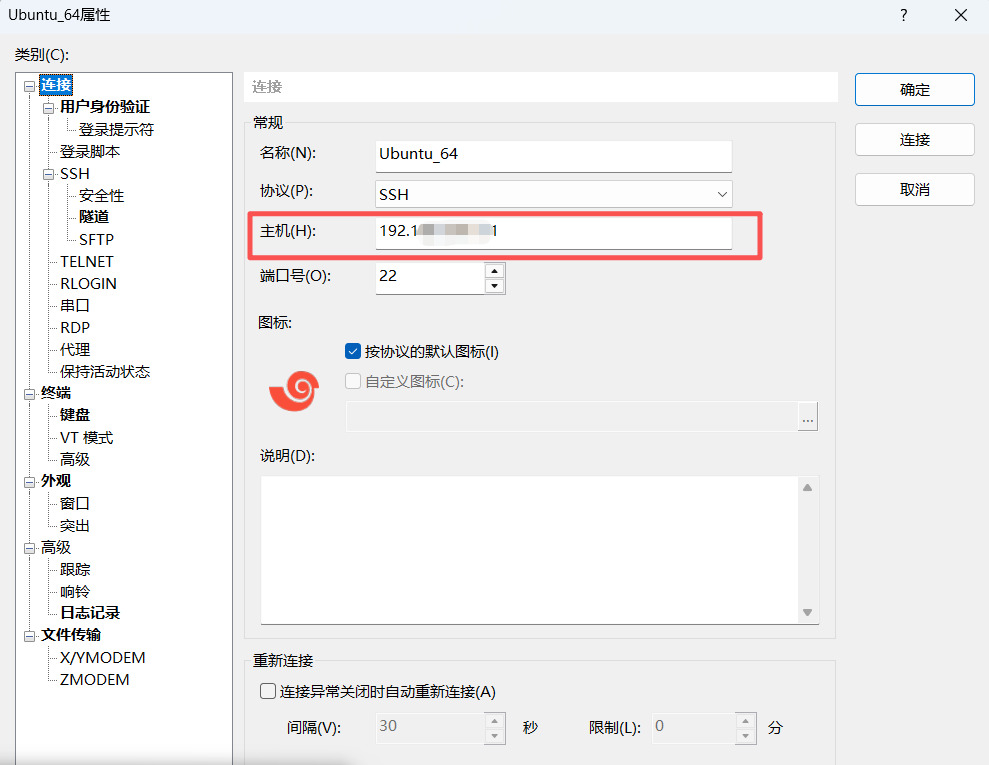Select 日志记录 in the tree
This screenshot has width=989, height=765.
point(90,613)
